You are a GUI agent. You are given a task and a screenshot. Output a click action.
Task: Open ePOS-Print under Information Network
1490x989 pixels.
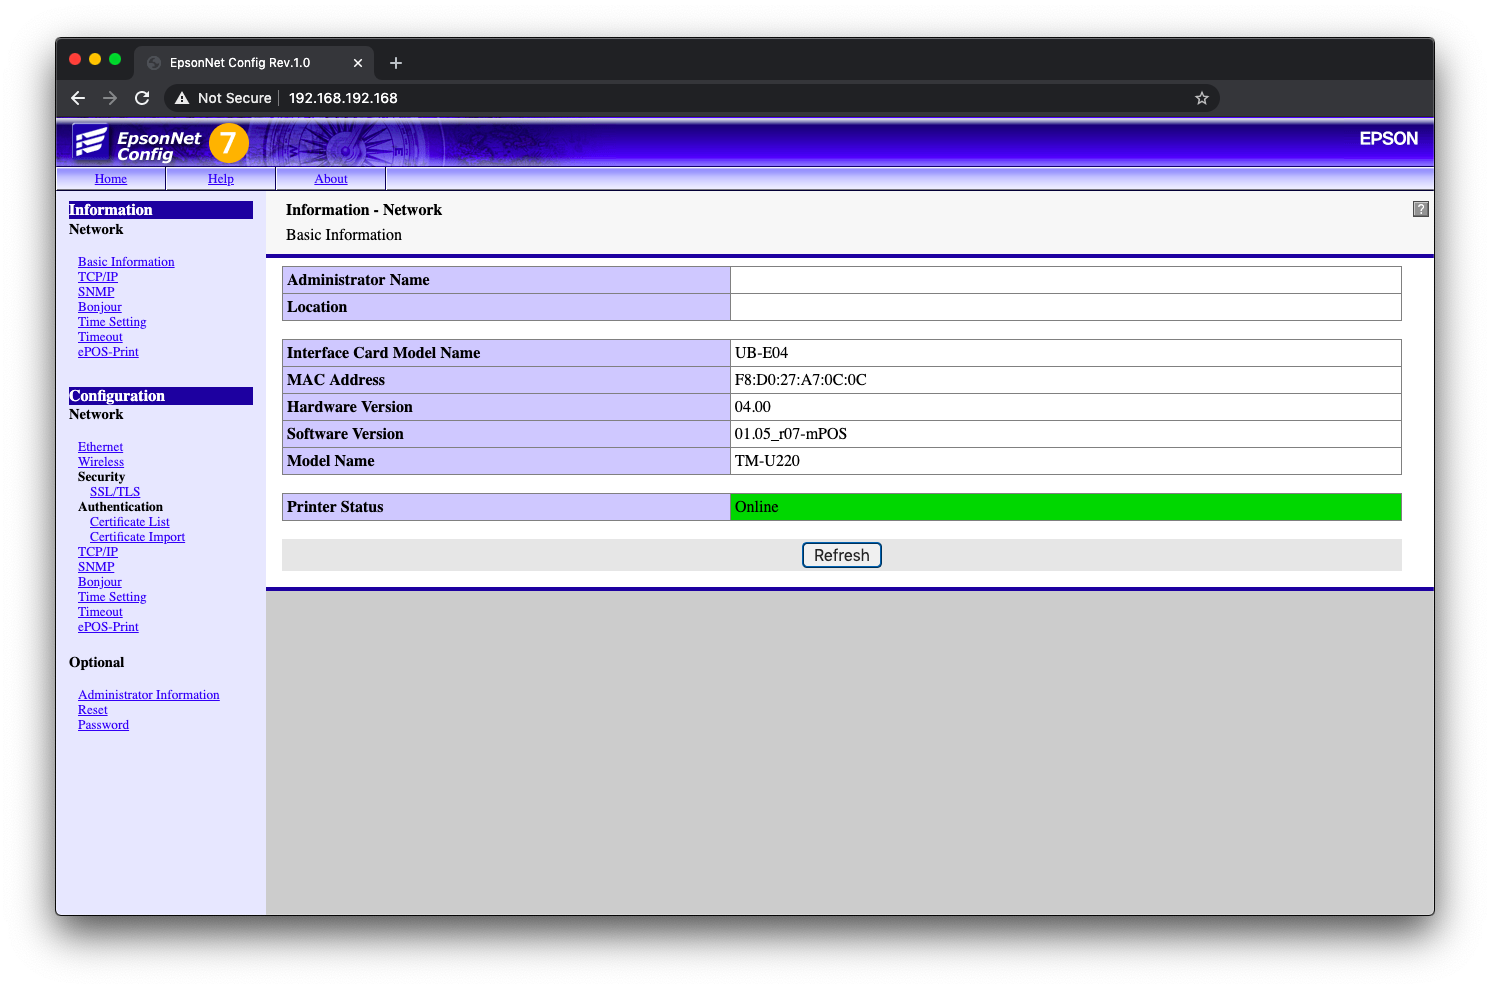[x=108, y=352]
